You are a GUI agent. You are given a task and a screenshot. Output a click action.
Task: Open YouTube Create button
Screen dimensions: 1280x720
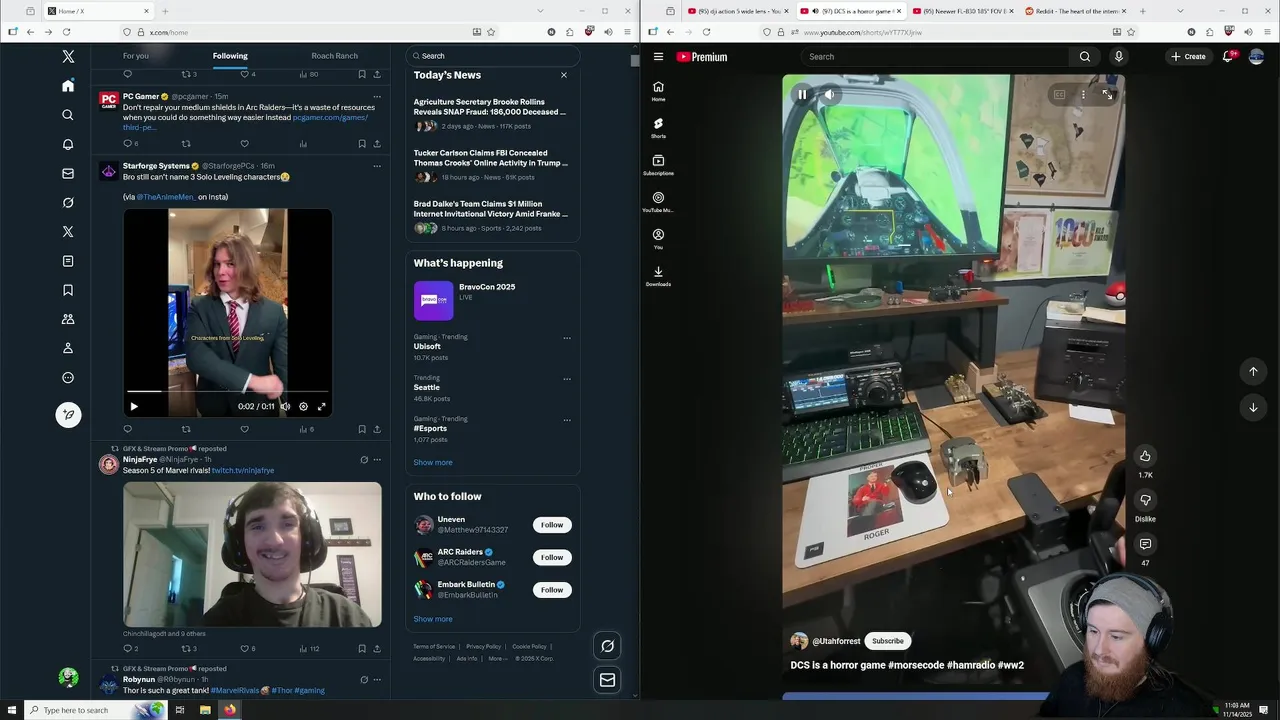[1189, 57]
